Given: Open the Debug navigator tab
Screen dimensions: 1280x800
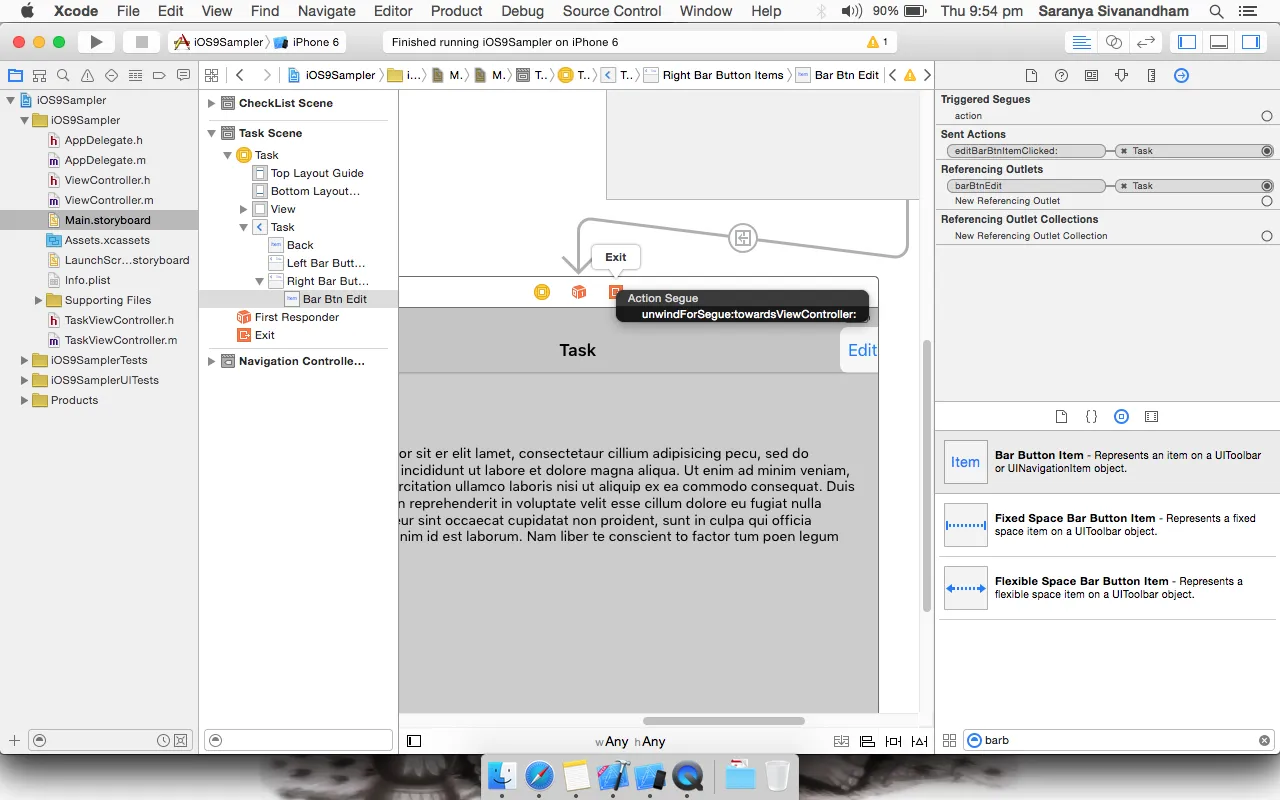Looking at the screenshot, I should pyautogui.click(x=135, y=75).
